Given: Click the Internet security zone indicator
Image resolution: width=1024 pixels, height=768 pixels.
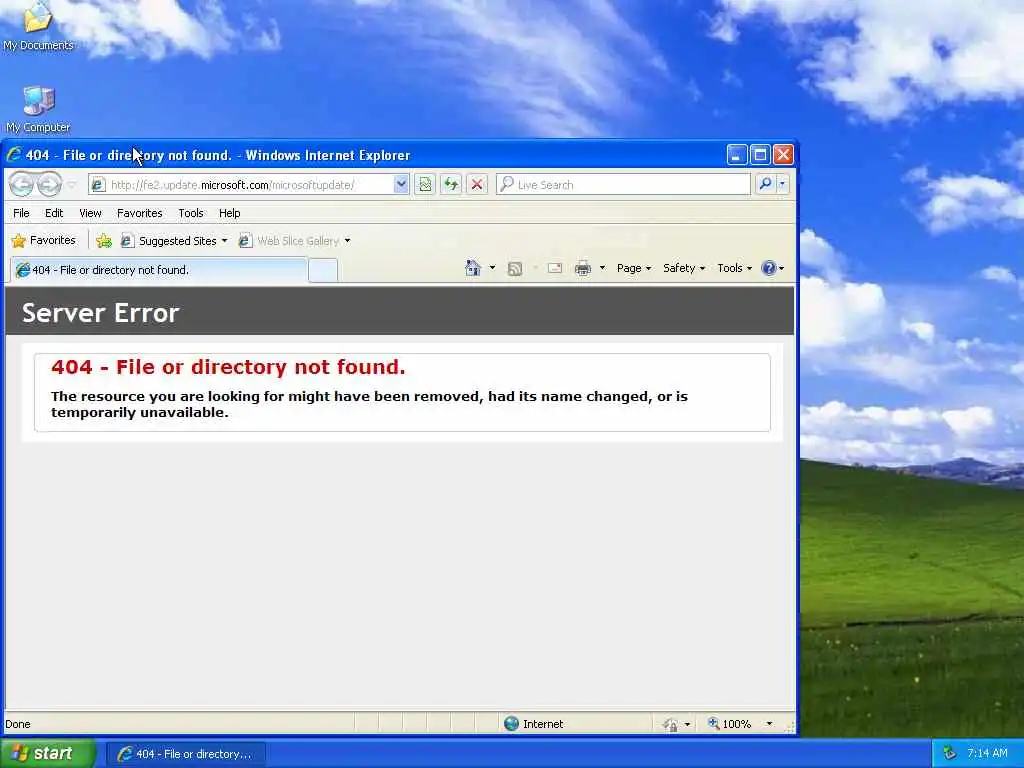Looking at the screenshot, I should pos(534,724).
